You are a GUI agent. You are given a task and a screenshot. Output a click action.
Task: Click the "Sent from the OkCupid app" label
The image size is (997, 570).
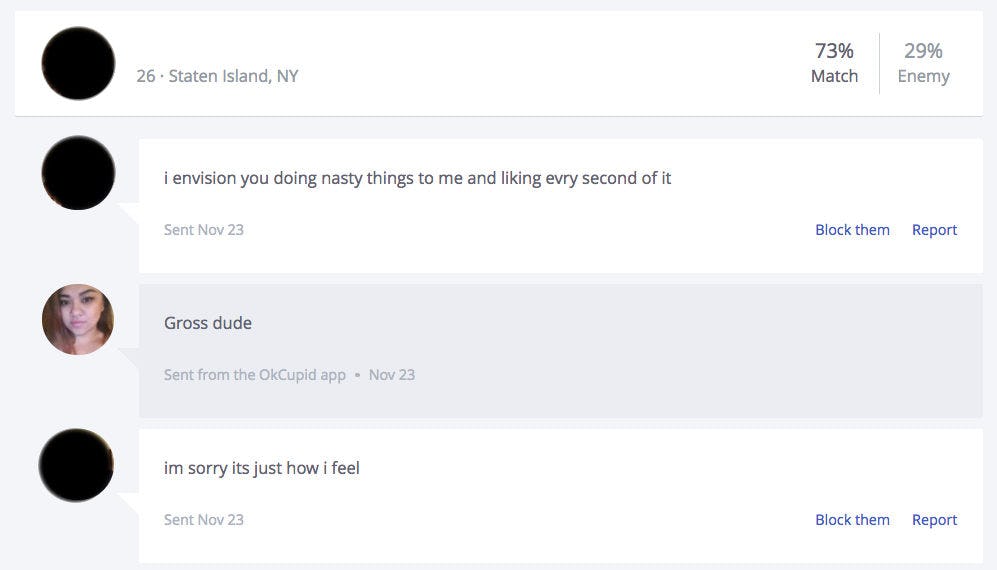pyautogui.click(x=255, y=375)
